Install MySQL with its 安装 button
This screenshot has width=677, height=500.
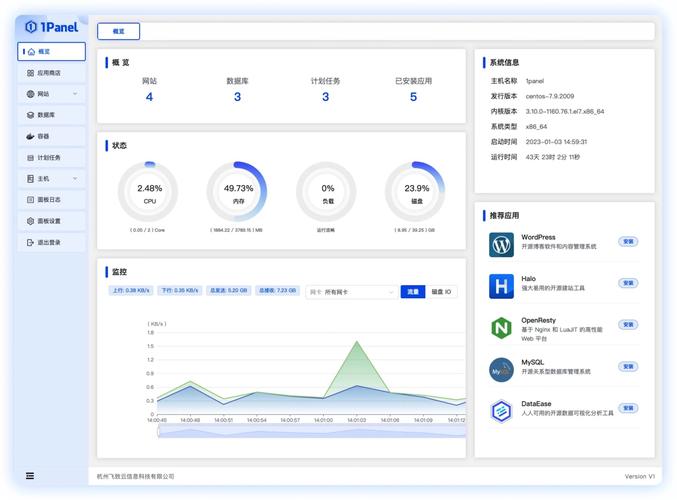point(628,366)
